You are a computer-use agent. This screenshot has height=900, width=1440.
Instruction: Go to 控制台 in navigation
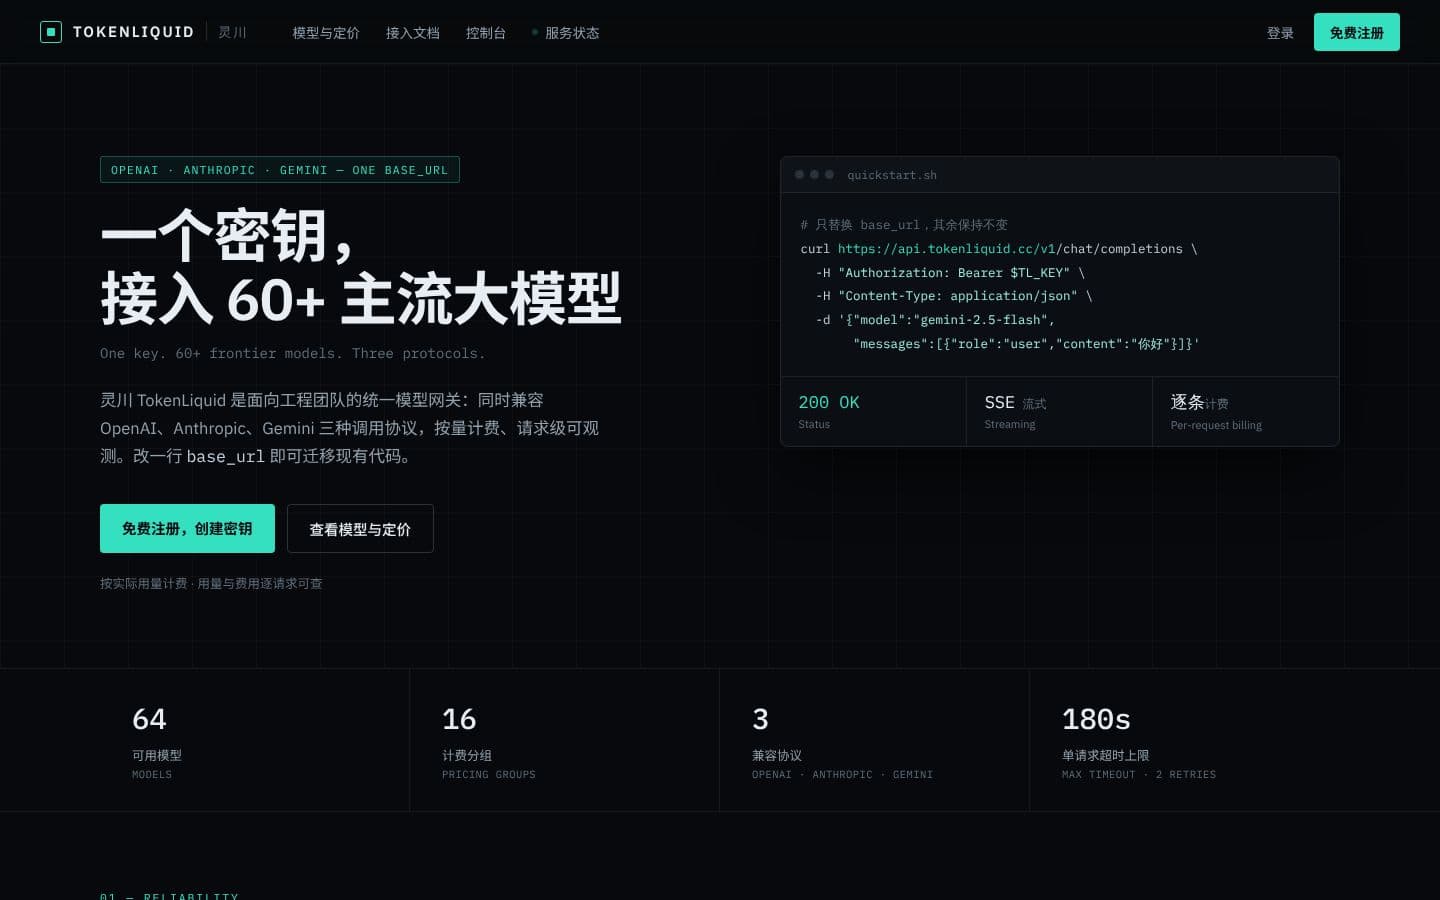tap(486, 33)
